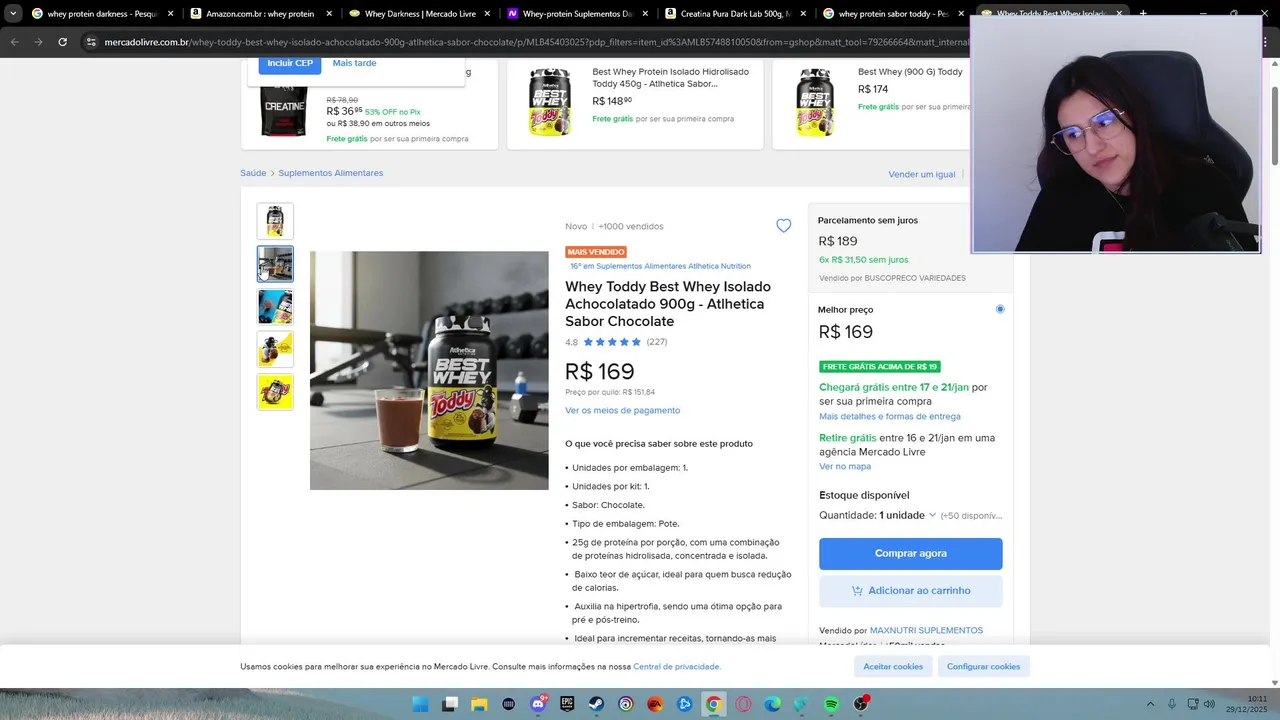Click 'Ver os meios de pagamento'
1280x720 pixels.
[x=622, y=410]
